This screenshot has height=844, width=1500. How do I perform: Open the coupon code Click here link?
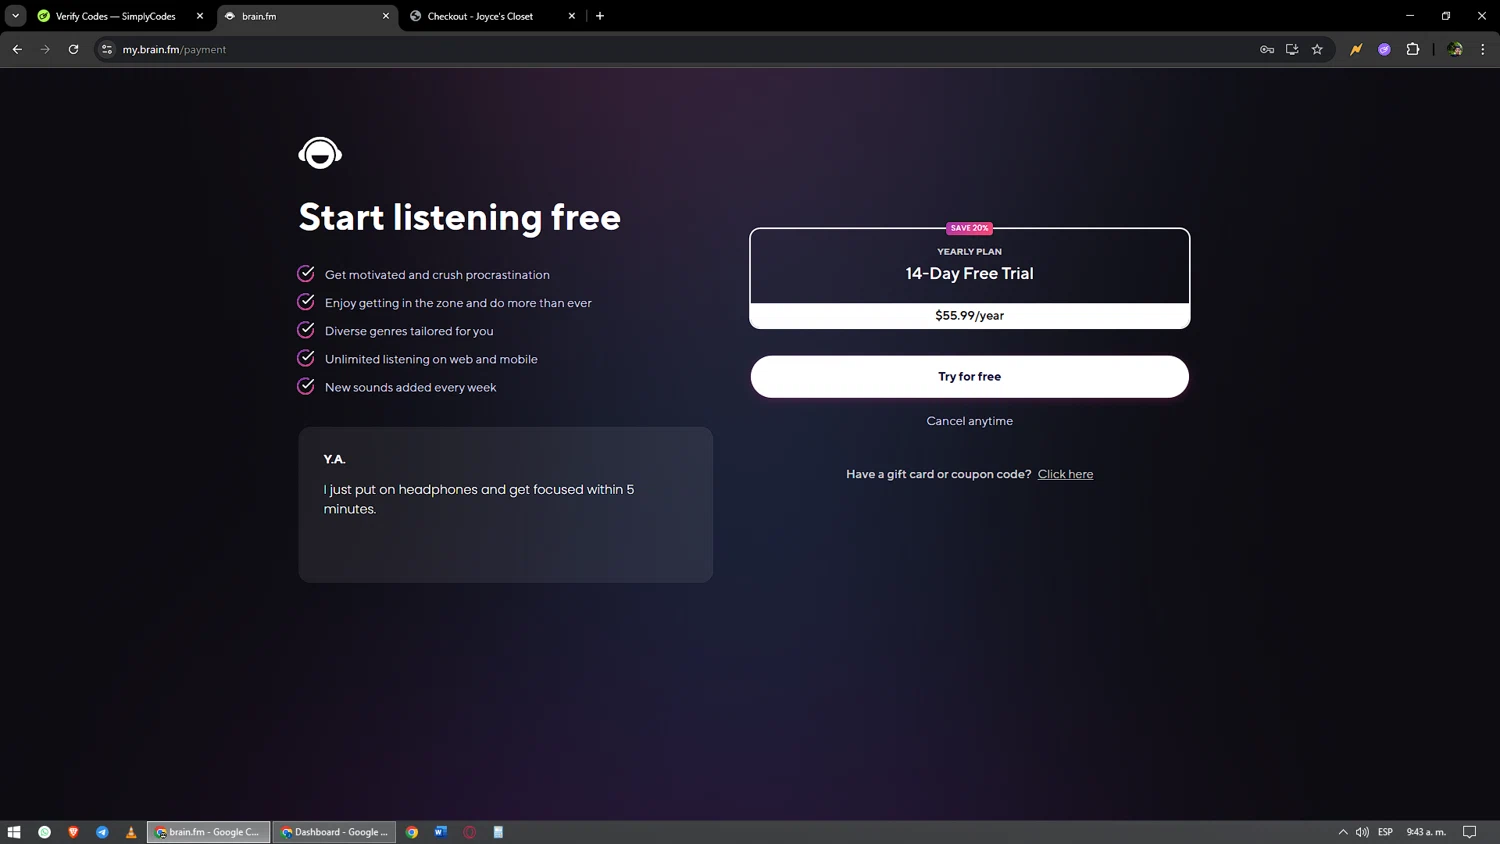(x=1065, y=474)
